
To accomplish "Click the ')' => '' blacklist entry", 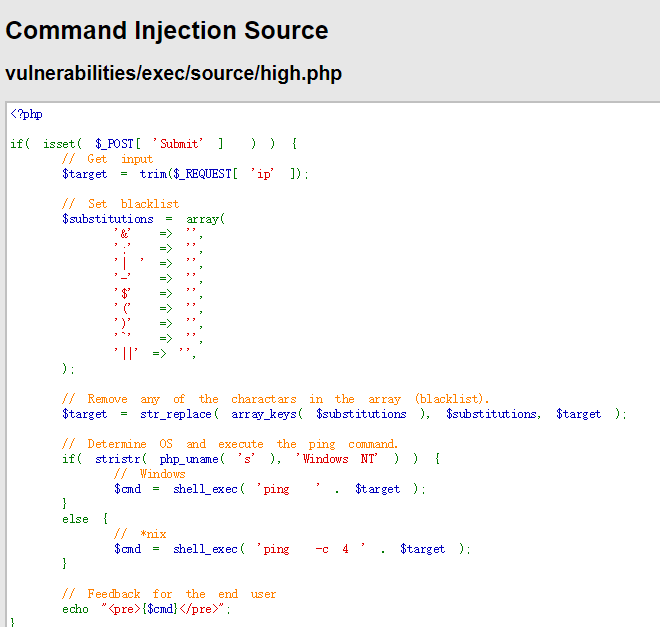I will click(x=159, y=324).
